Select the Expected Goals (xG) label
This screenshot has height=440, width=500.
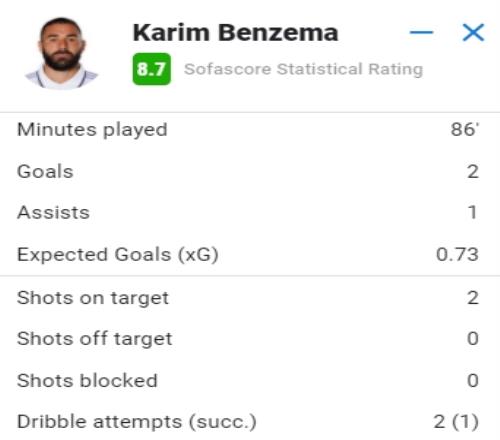click(x=118, y=255)
